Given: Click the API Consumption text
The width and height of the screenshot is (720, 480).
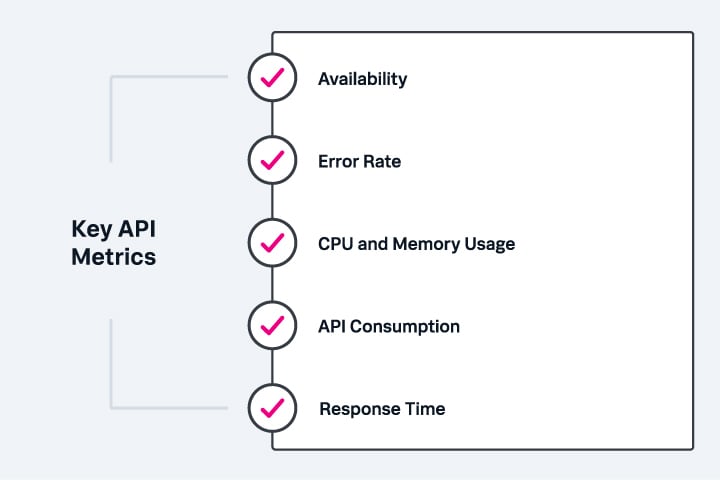Looking at the screenshot, I should (388, 327).
